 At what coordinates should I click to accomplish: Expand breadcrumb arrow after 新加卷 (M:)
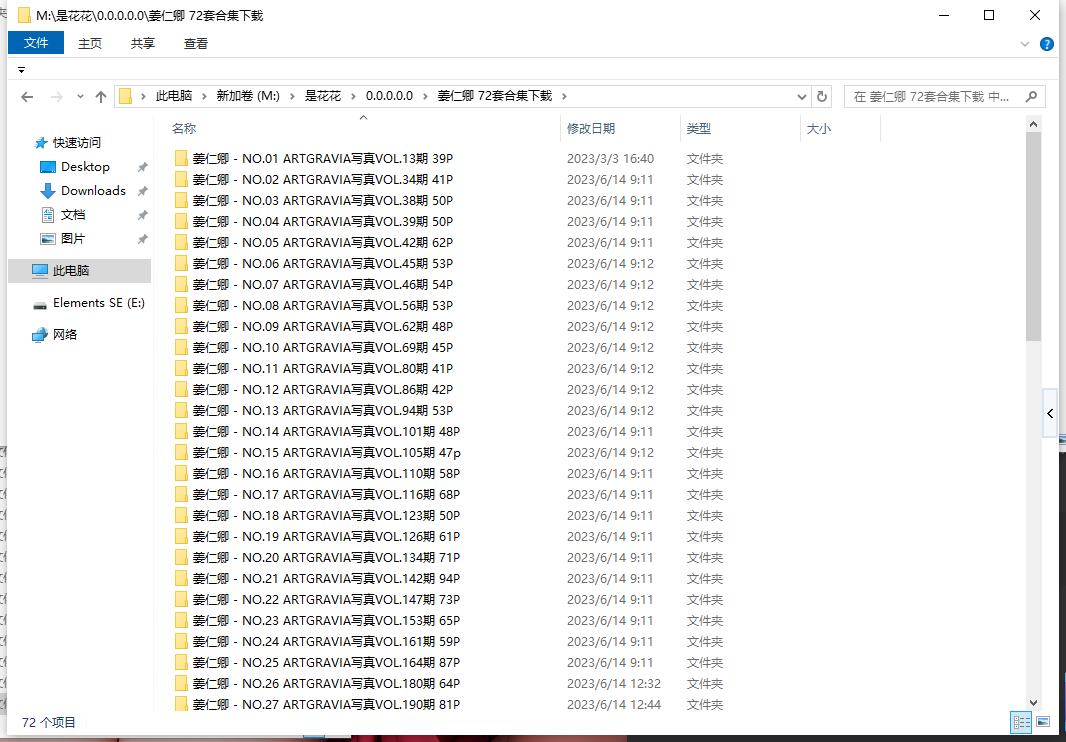(x=292, y=97)
